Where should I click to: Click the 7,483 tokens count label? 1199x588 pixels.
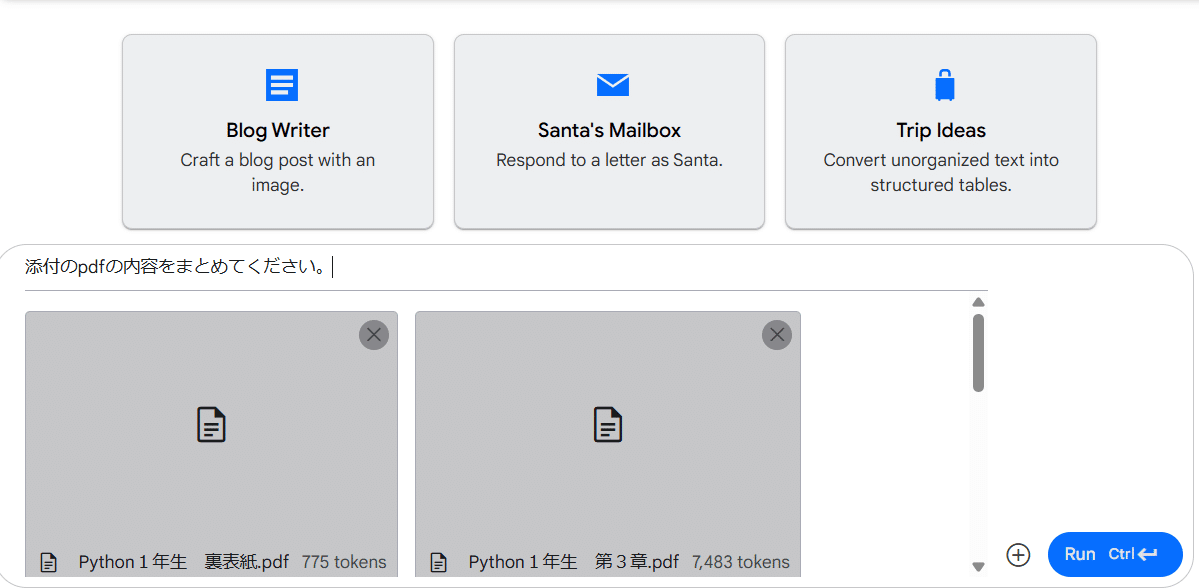pos(740,562)
